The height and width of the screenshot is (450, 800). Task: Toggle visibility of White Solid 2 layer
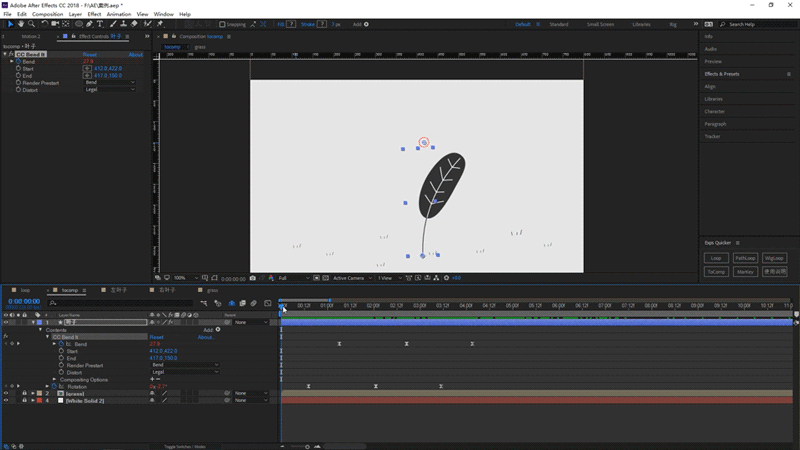tap(6, 401)
